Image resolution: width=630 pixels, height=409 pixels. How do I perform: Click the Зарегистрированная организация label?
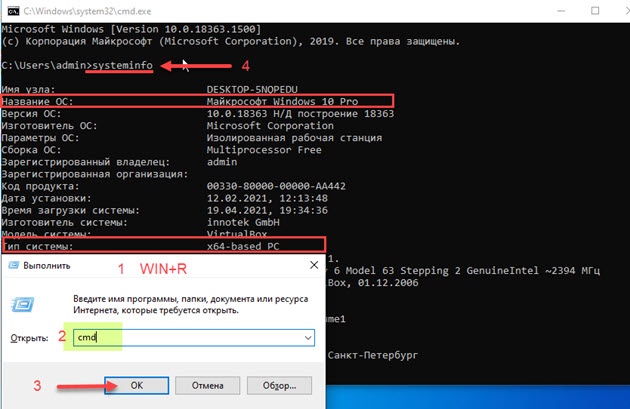coord(95,174)
